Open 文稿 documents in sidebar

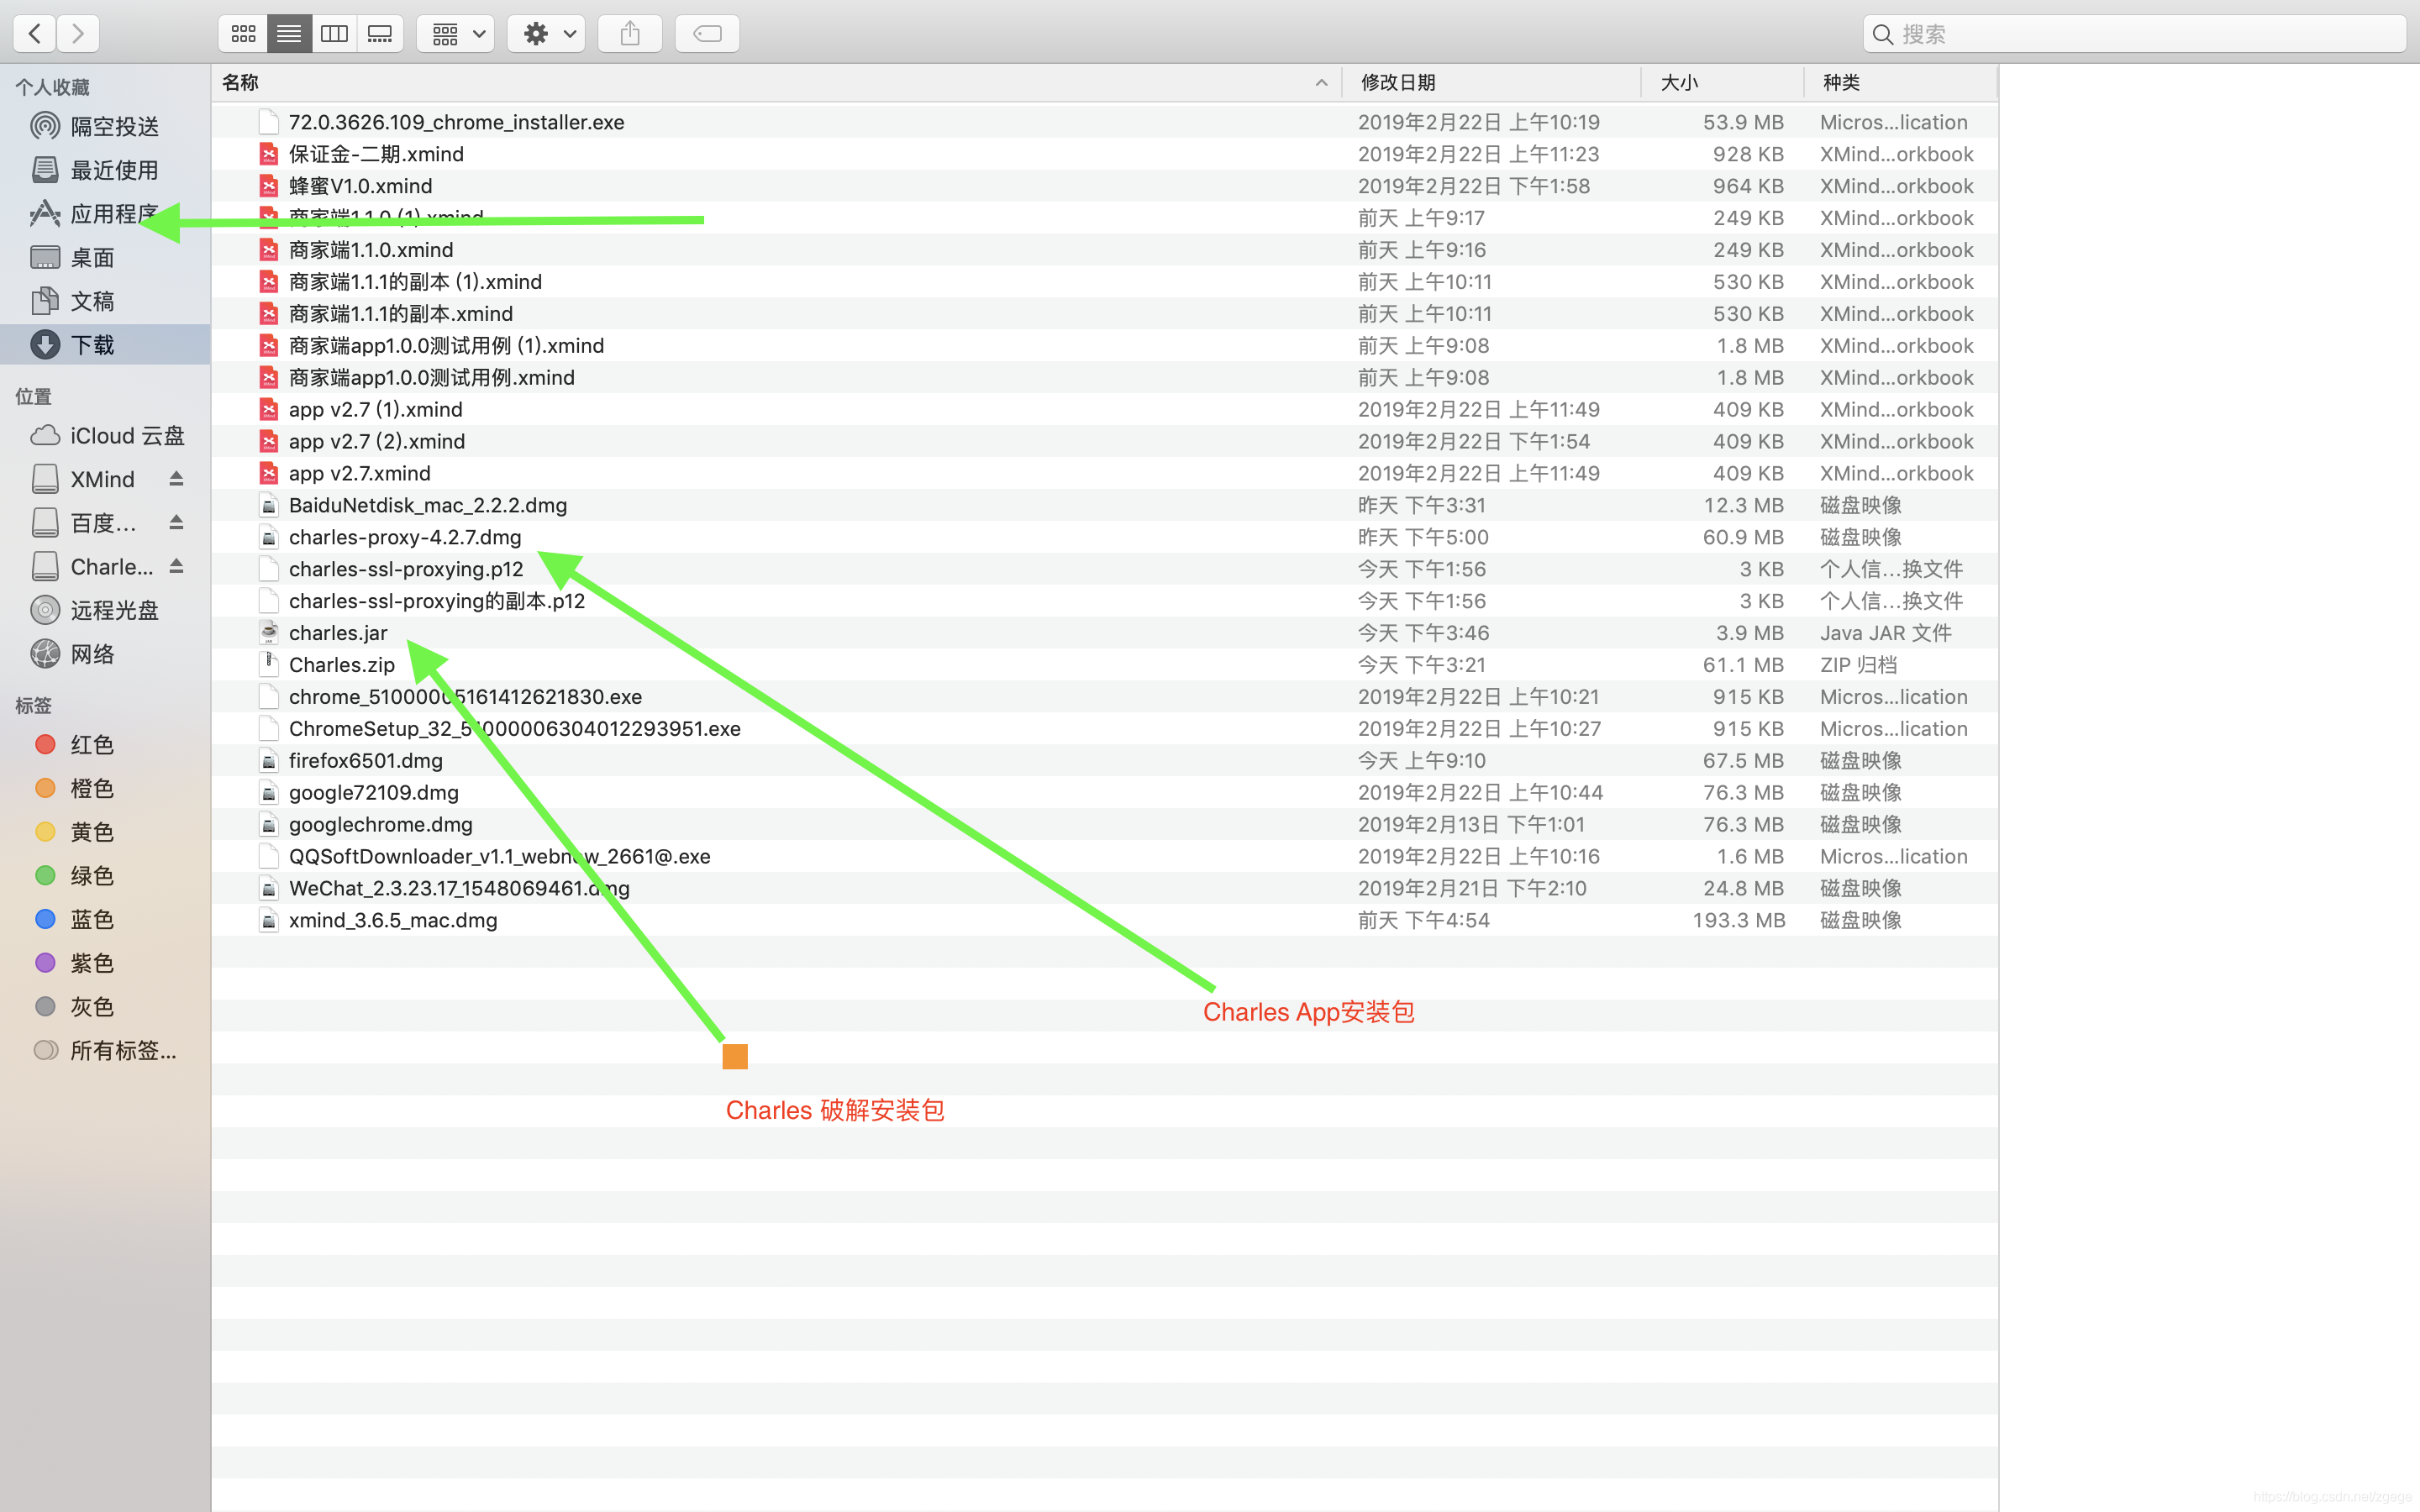pos(105,301)
